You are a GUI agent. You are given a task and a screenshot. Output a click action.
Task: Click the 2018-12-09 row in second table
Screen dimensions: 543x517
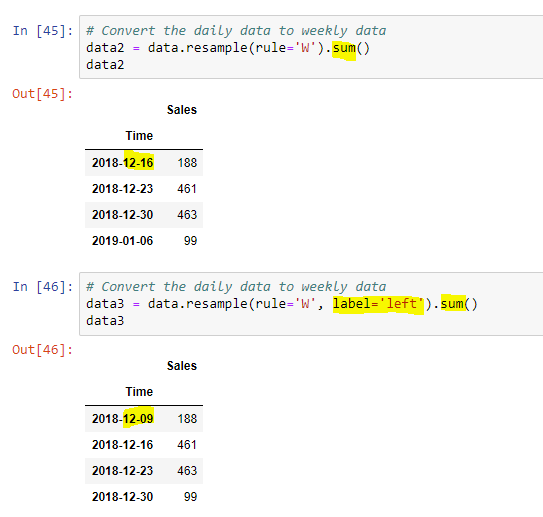144,419
